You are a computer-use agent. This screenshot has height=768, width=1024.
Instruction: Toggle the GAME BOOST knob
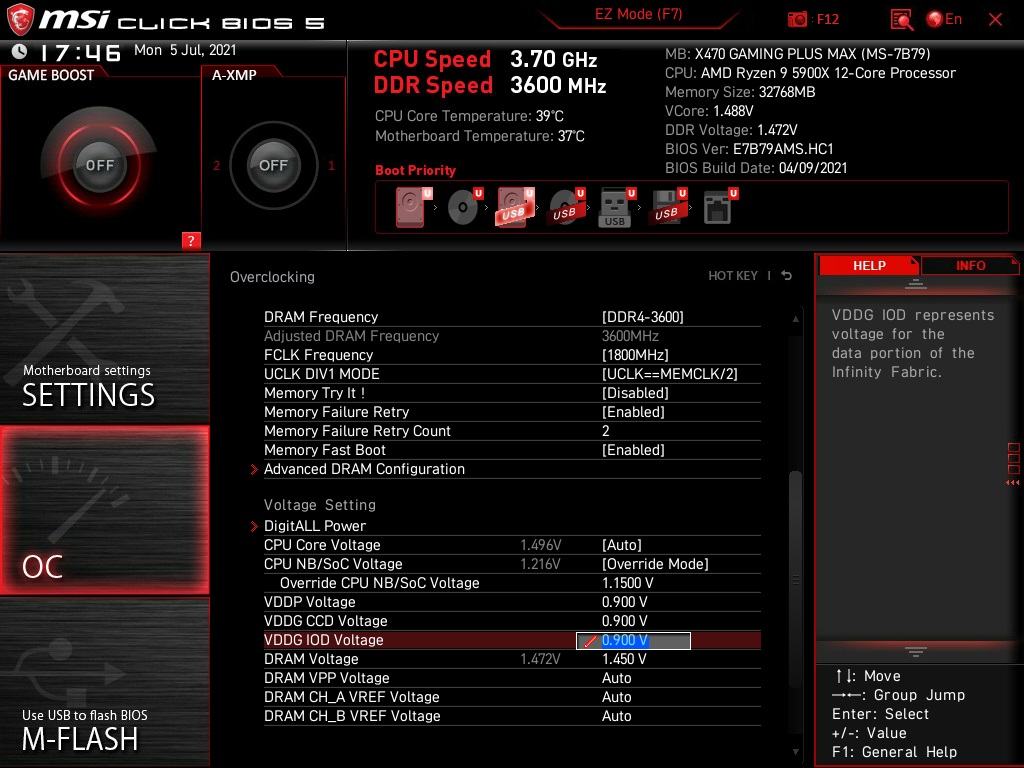[99, 165]
